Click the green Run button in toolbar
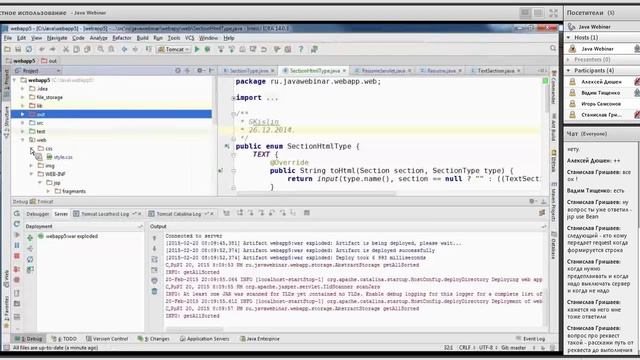640x360 pixels. (x=197, y=49)
